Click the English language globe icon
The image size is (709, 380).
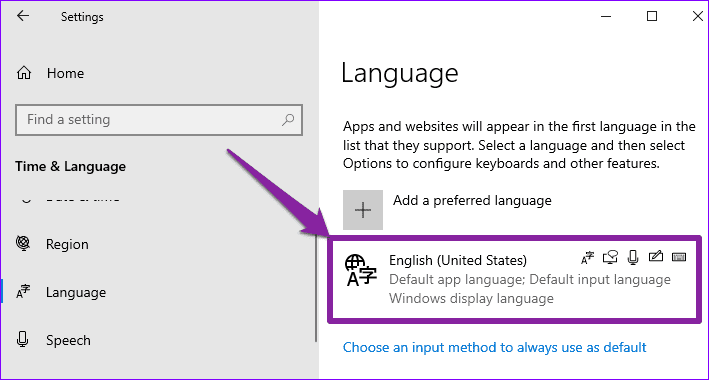(360, 270)
